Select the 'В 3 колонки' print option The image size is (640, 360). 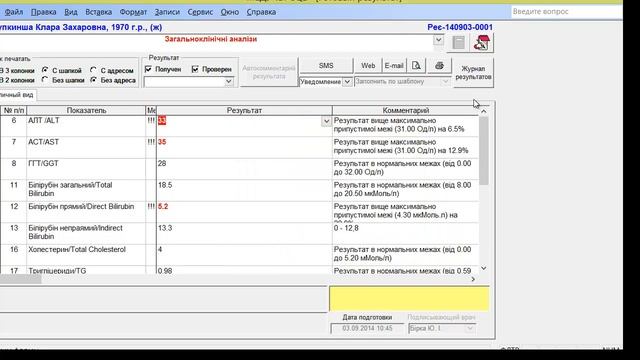[17, 71]
